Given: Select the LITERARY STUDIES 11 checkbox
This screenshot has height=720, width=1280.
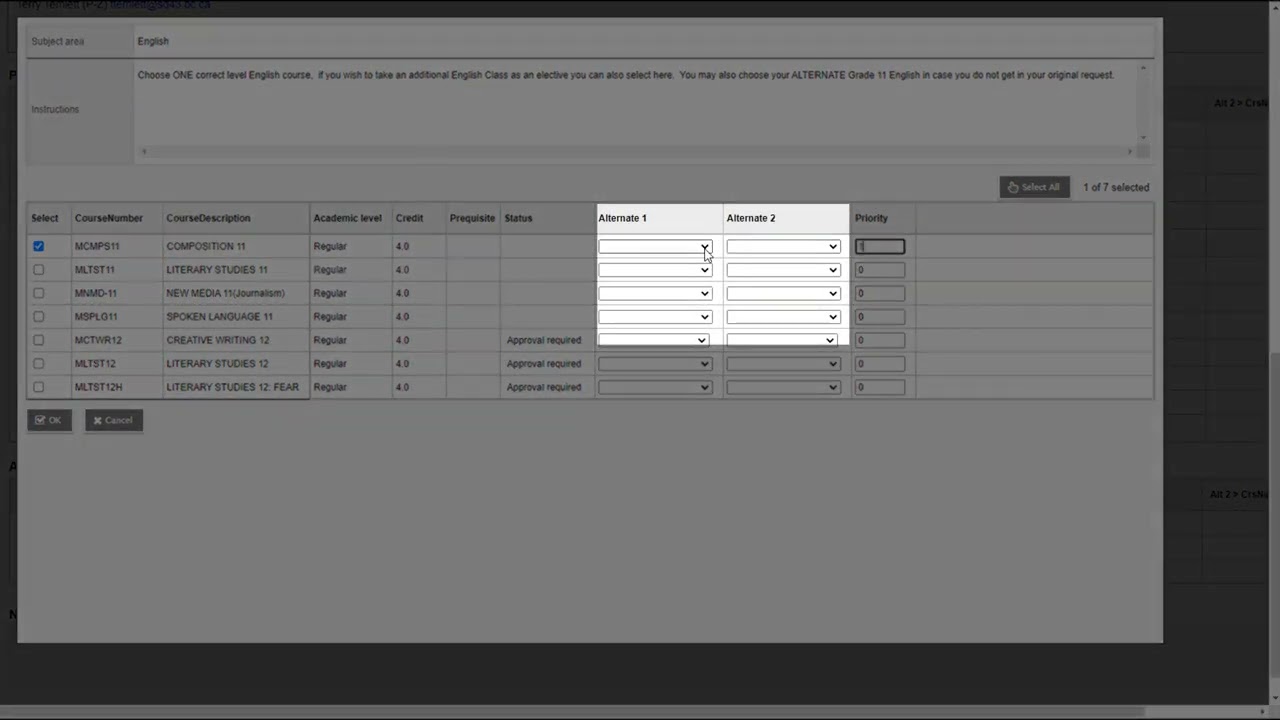Looking at the screenshot, I should pos(38,270).
